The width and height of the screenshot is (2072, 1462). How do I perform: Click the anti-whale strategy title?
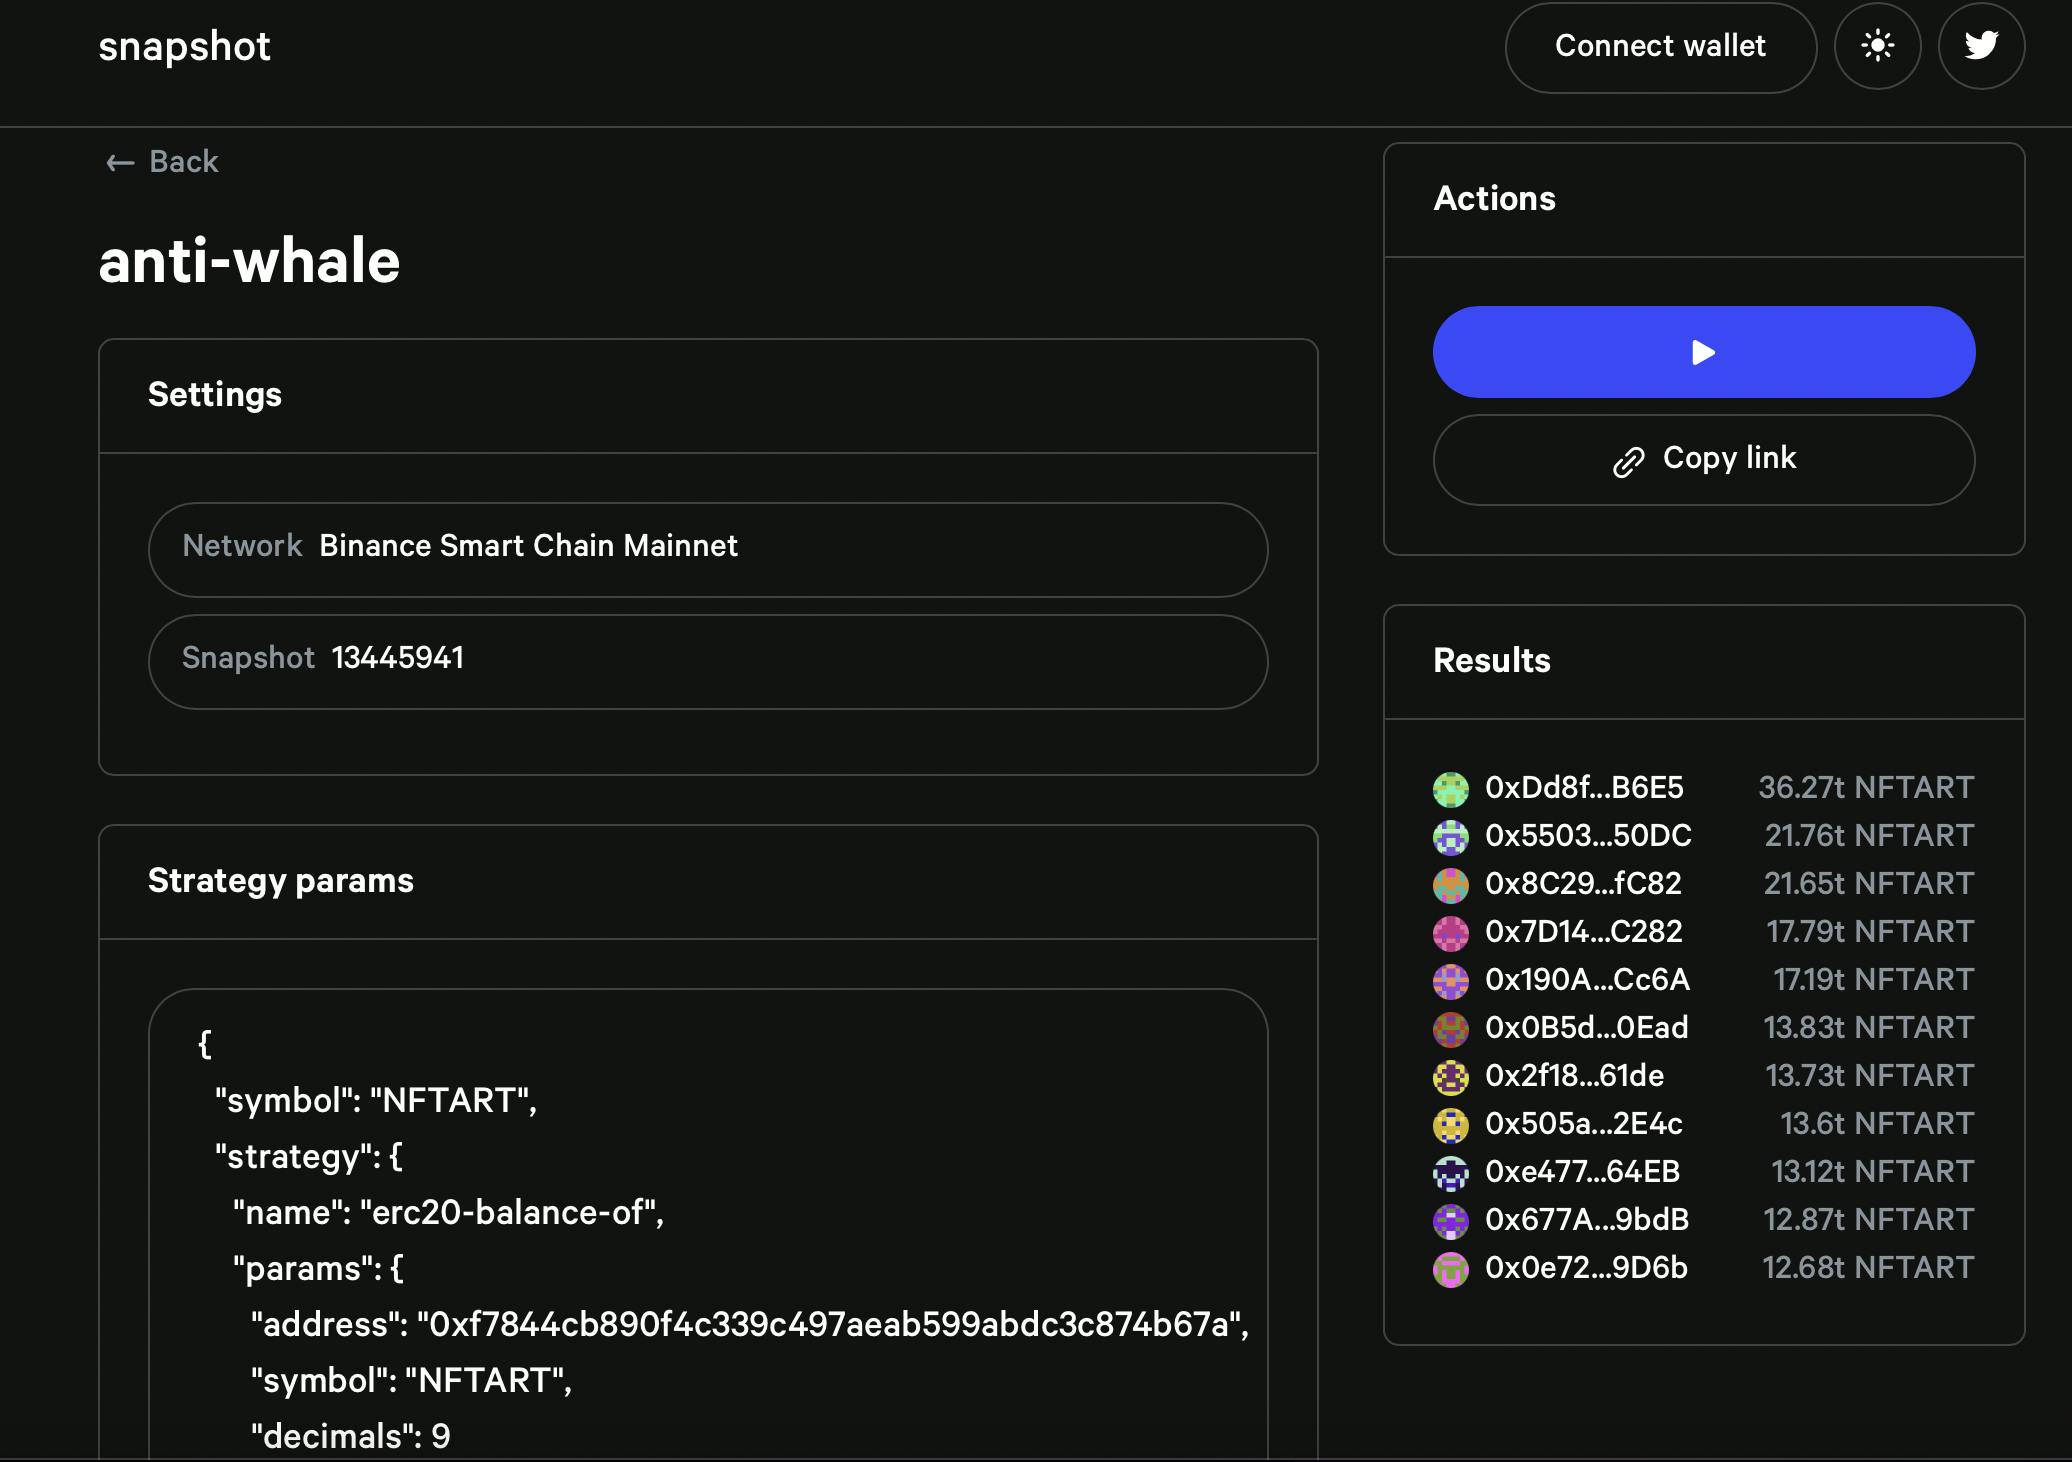[249, 261]
